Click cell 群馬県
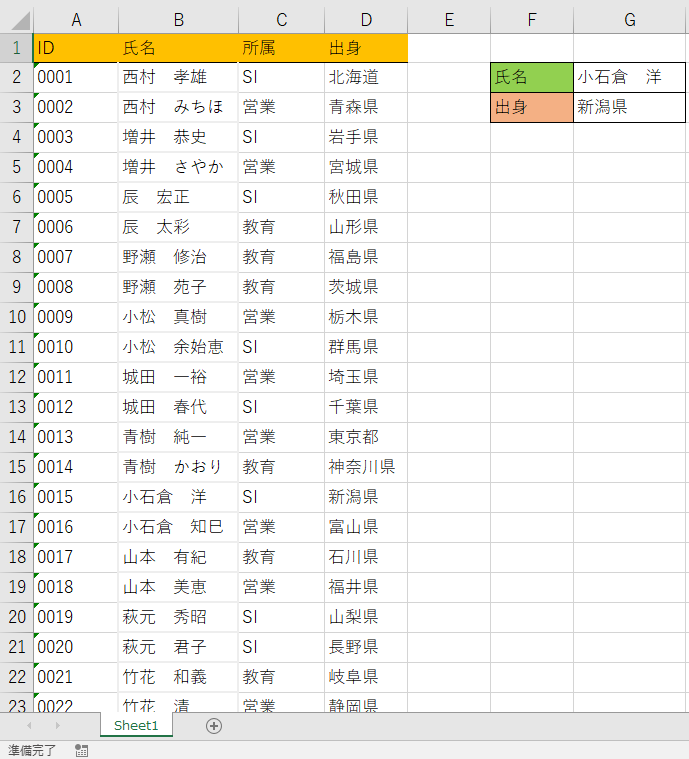Image resolution: width=689 pixels, height=759 pixels. point(366,348)
